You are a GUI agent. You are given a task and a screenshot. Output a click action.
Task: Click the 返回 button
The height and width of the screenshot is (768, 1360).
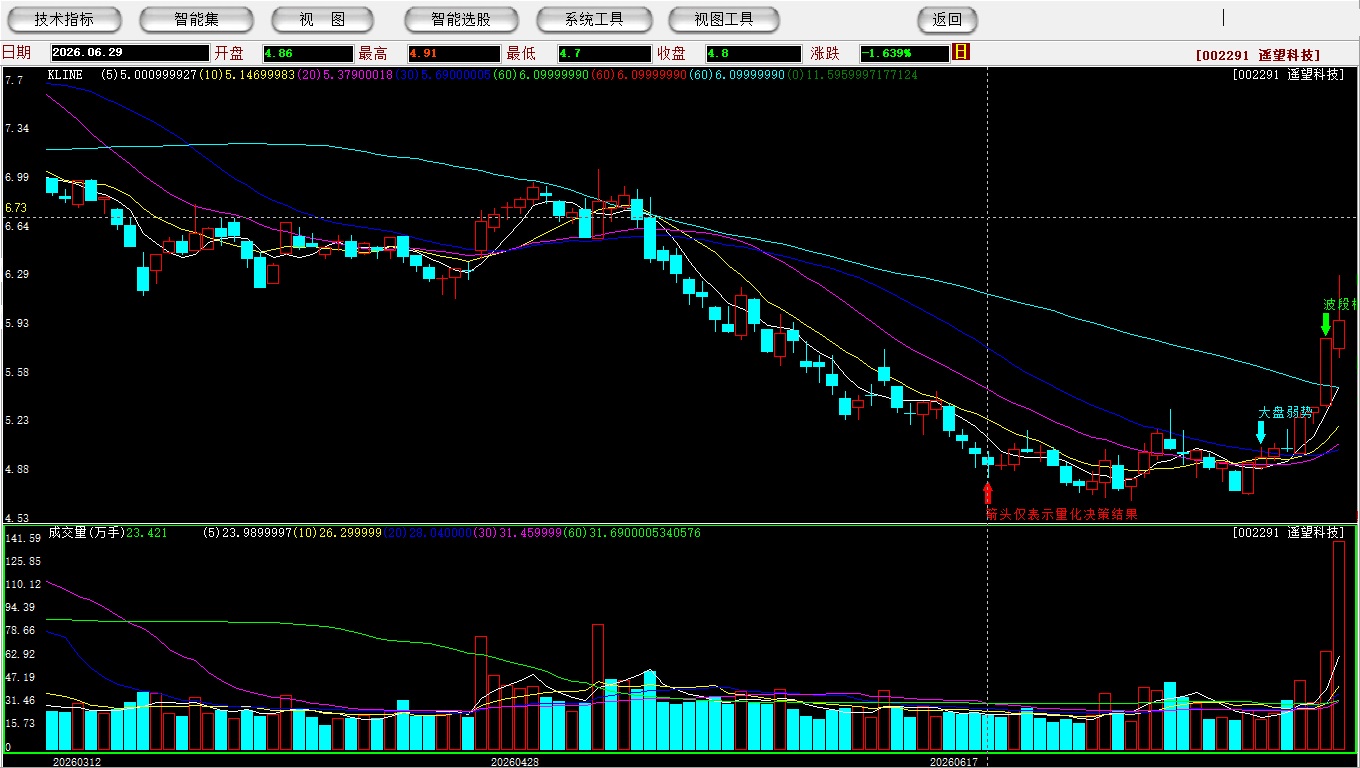pos(947,19)
